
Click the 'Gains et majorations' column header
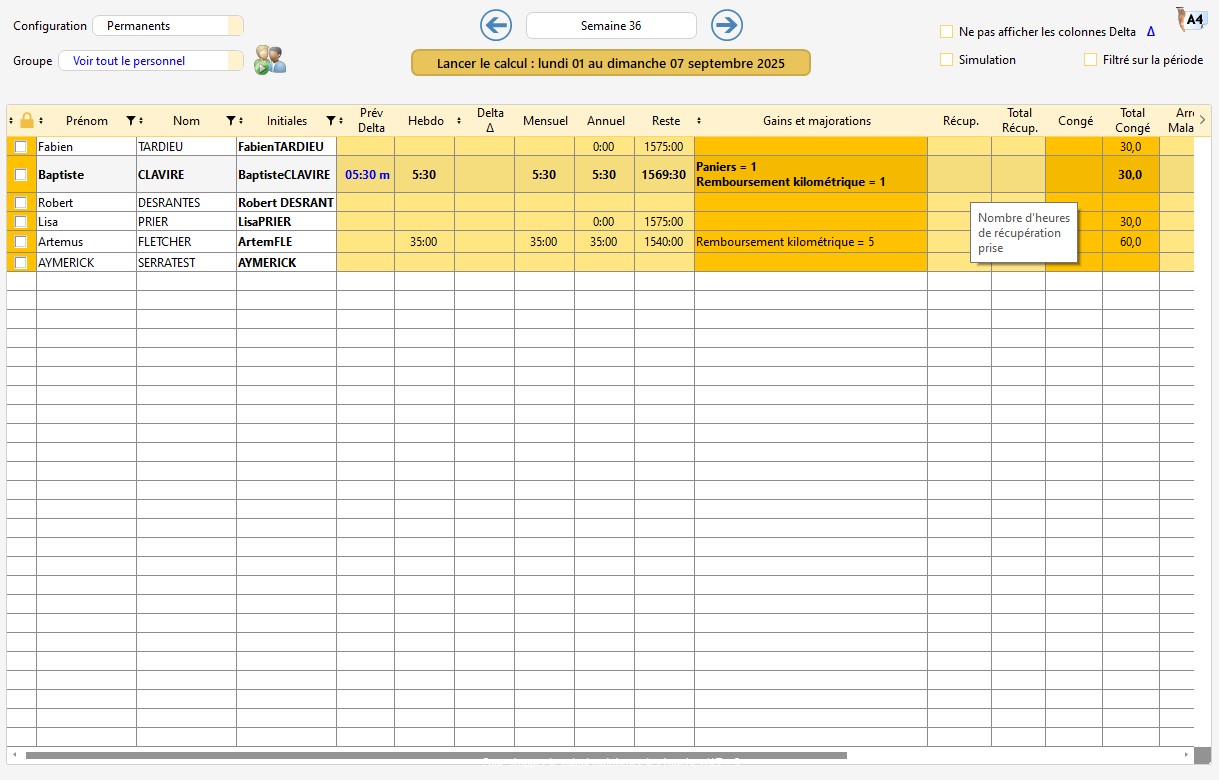click(816, 121)
